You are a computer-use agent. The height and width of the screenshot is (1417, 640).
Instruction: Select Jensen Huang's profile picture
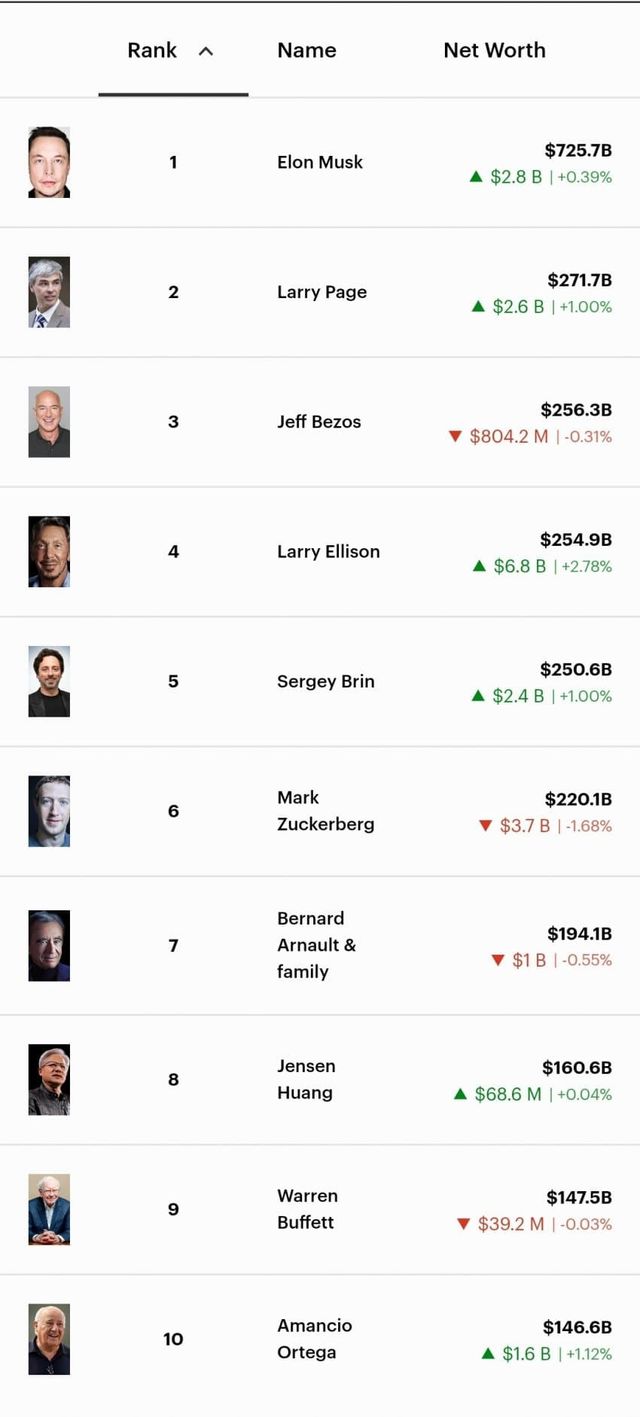(49, 1080)
